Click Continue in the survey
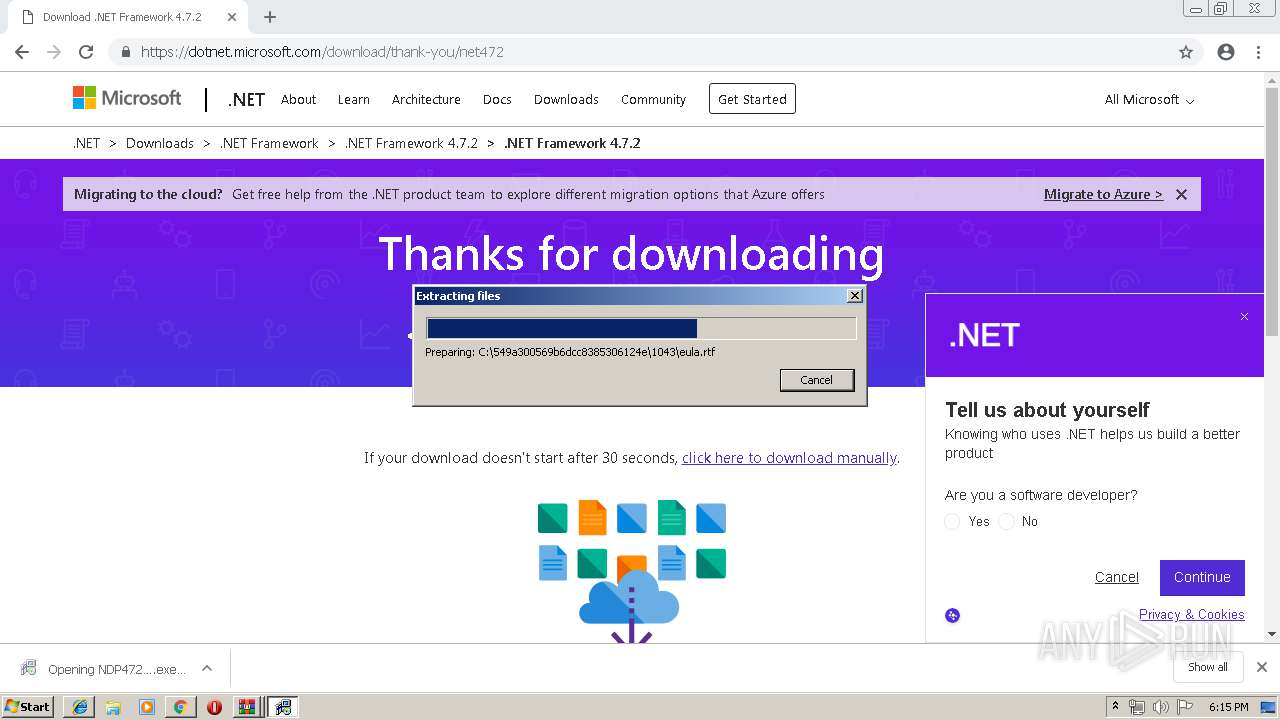Screen dimensions: 1280x720 (x=1202, y=577)
